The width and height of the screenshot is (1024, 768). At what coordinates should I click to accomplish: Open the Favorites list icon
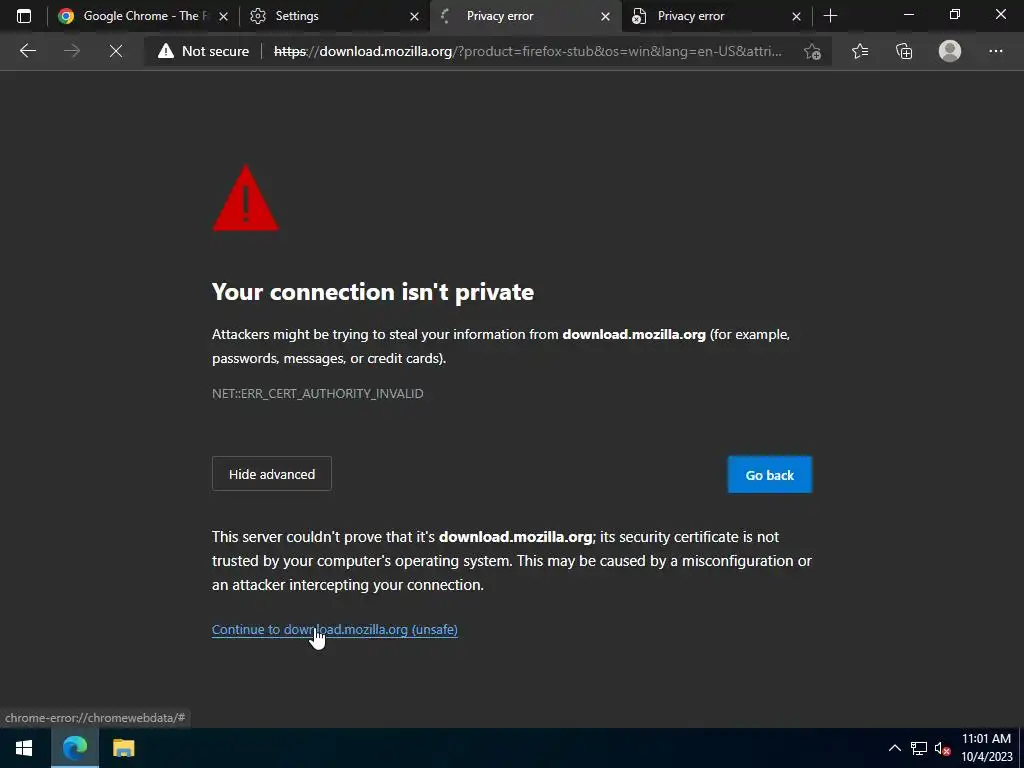pos(860,51)
